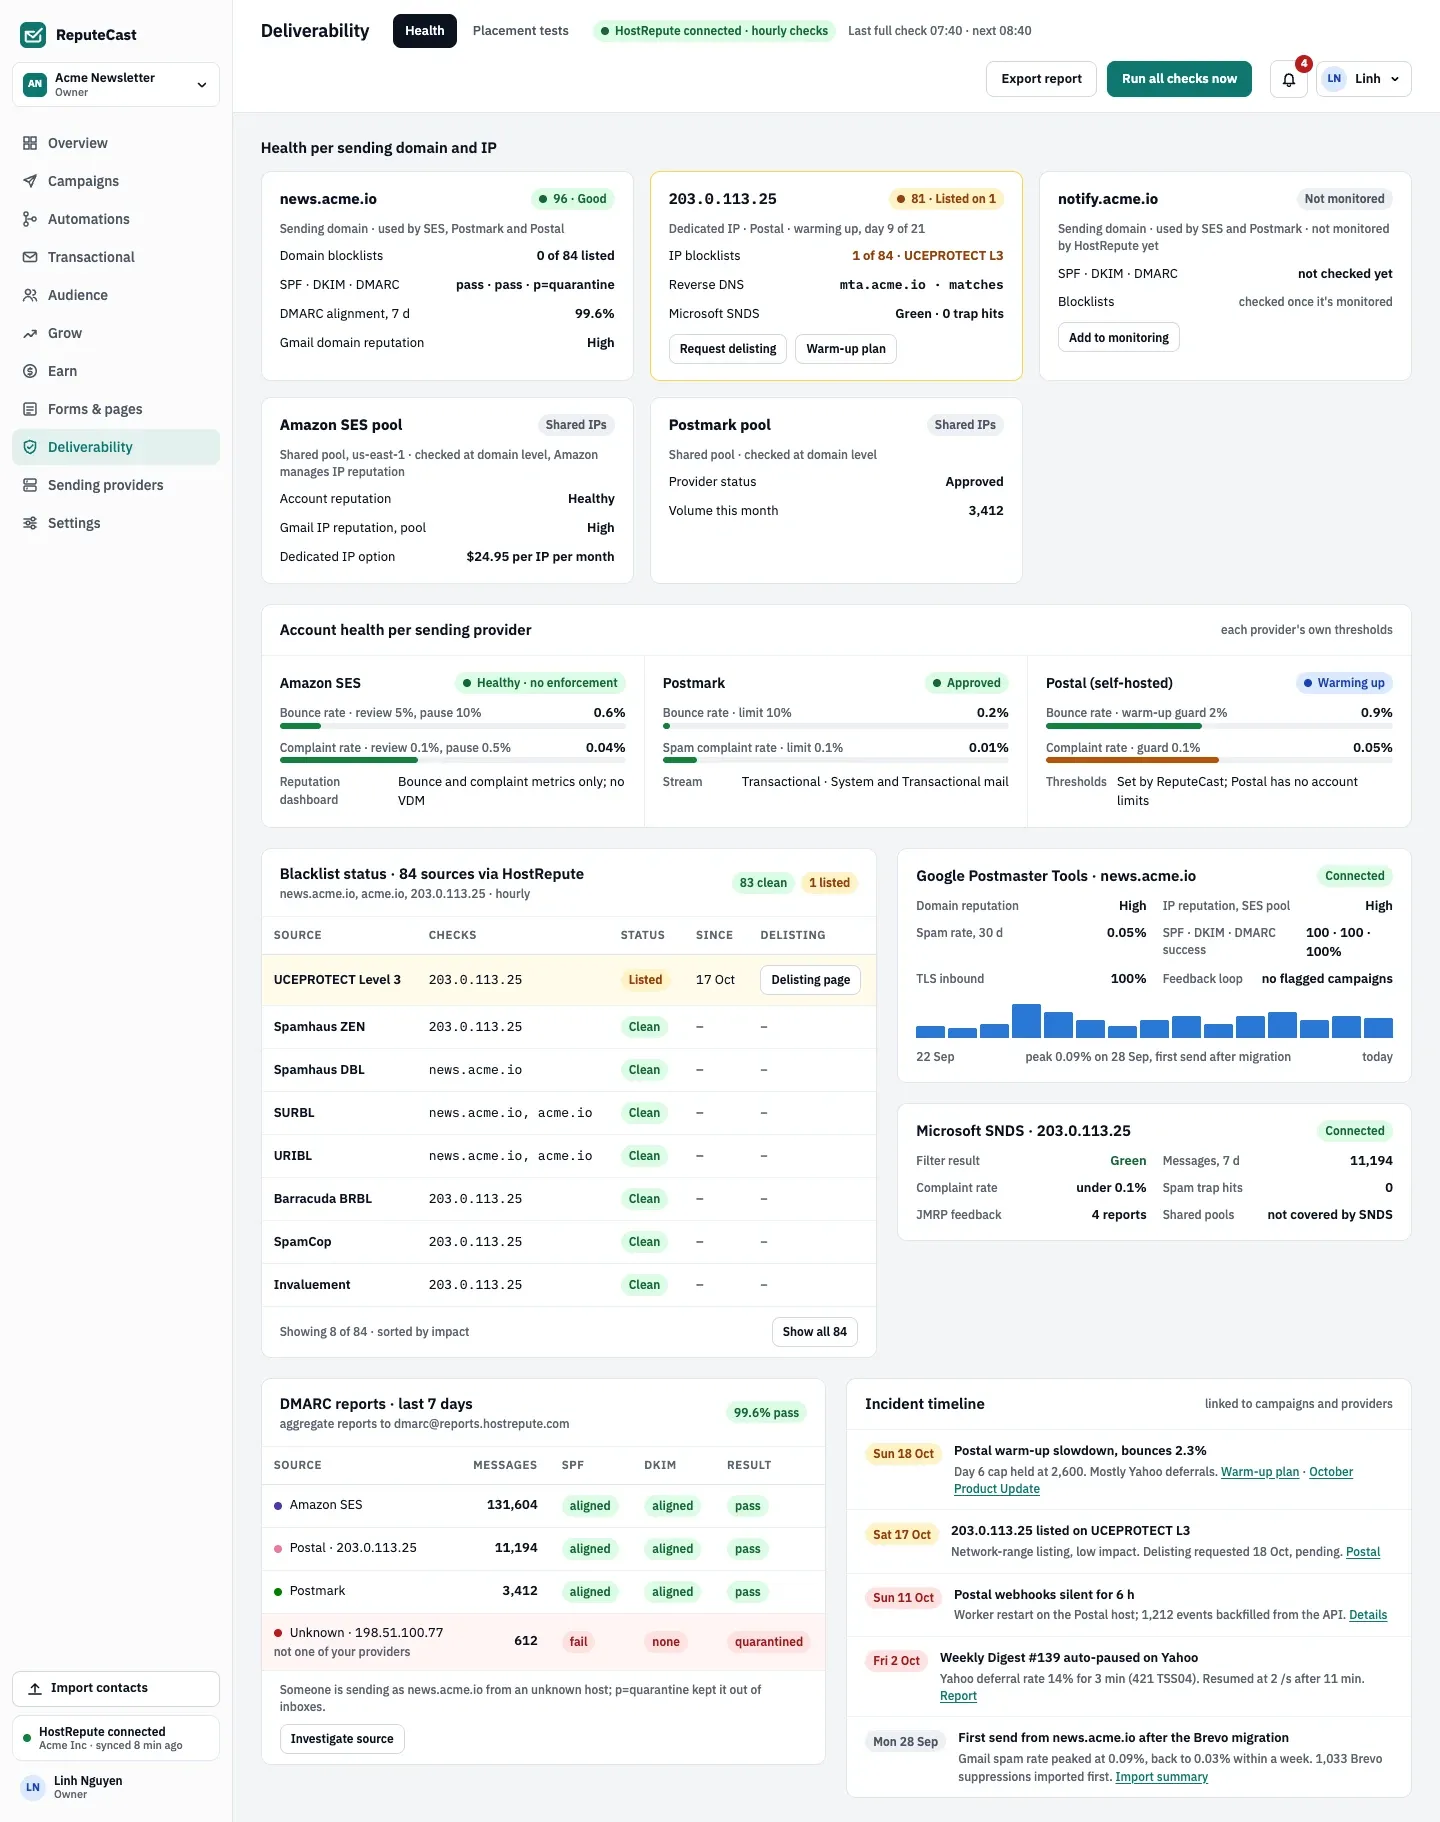Click the tallest bar in spam rate chart
Screen dimensions: 1440x1822
click(x=1026, y=1021)
